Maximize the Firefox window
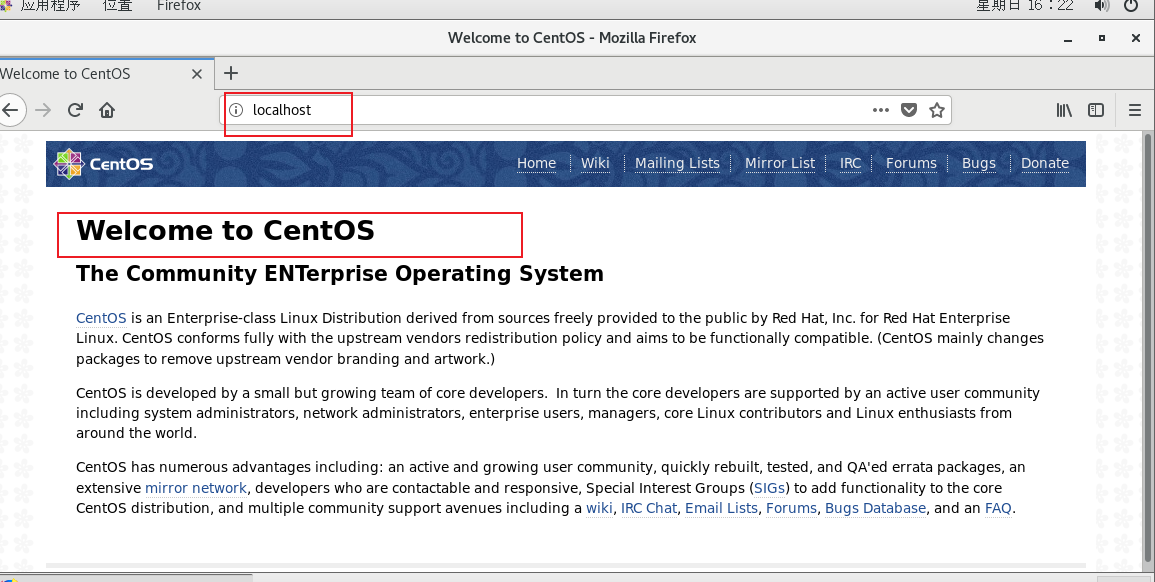The width and height of the screenshot is (1155, 582). click(1102, 38)
